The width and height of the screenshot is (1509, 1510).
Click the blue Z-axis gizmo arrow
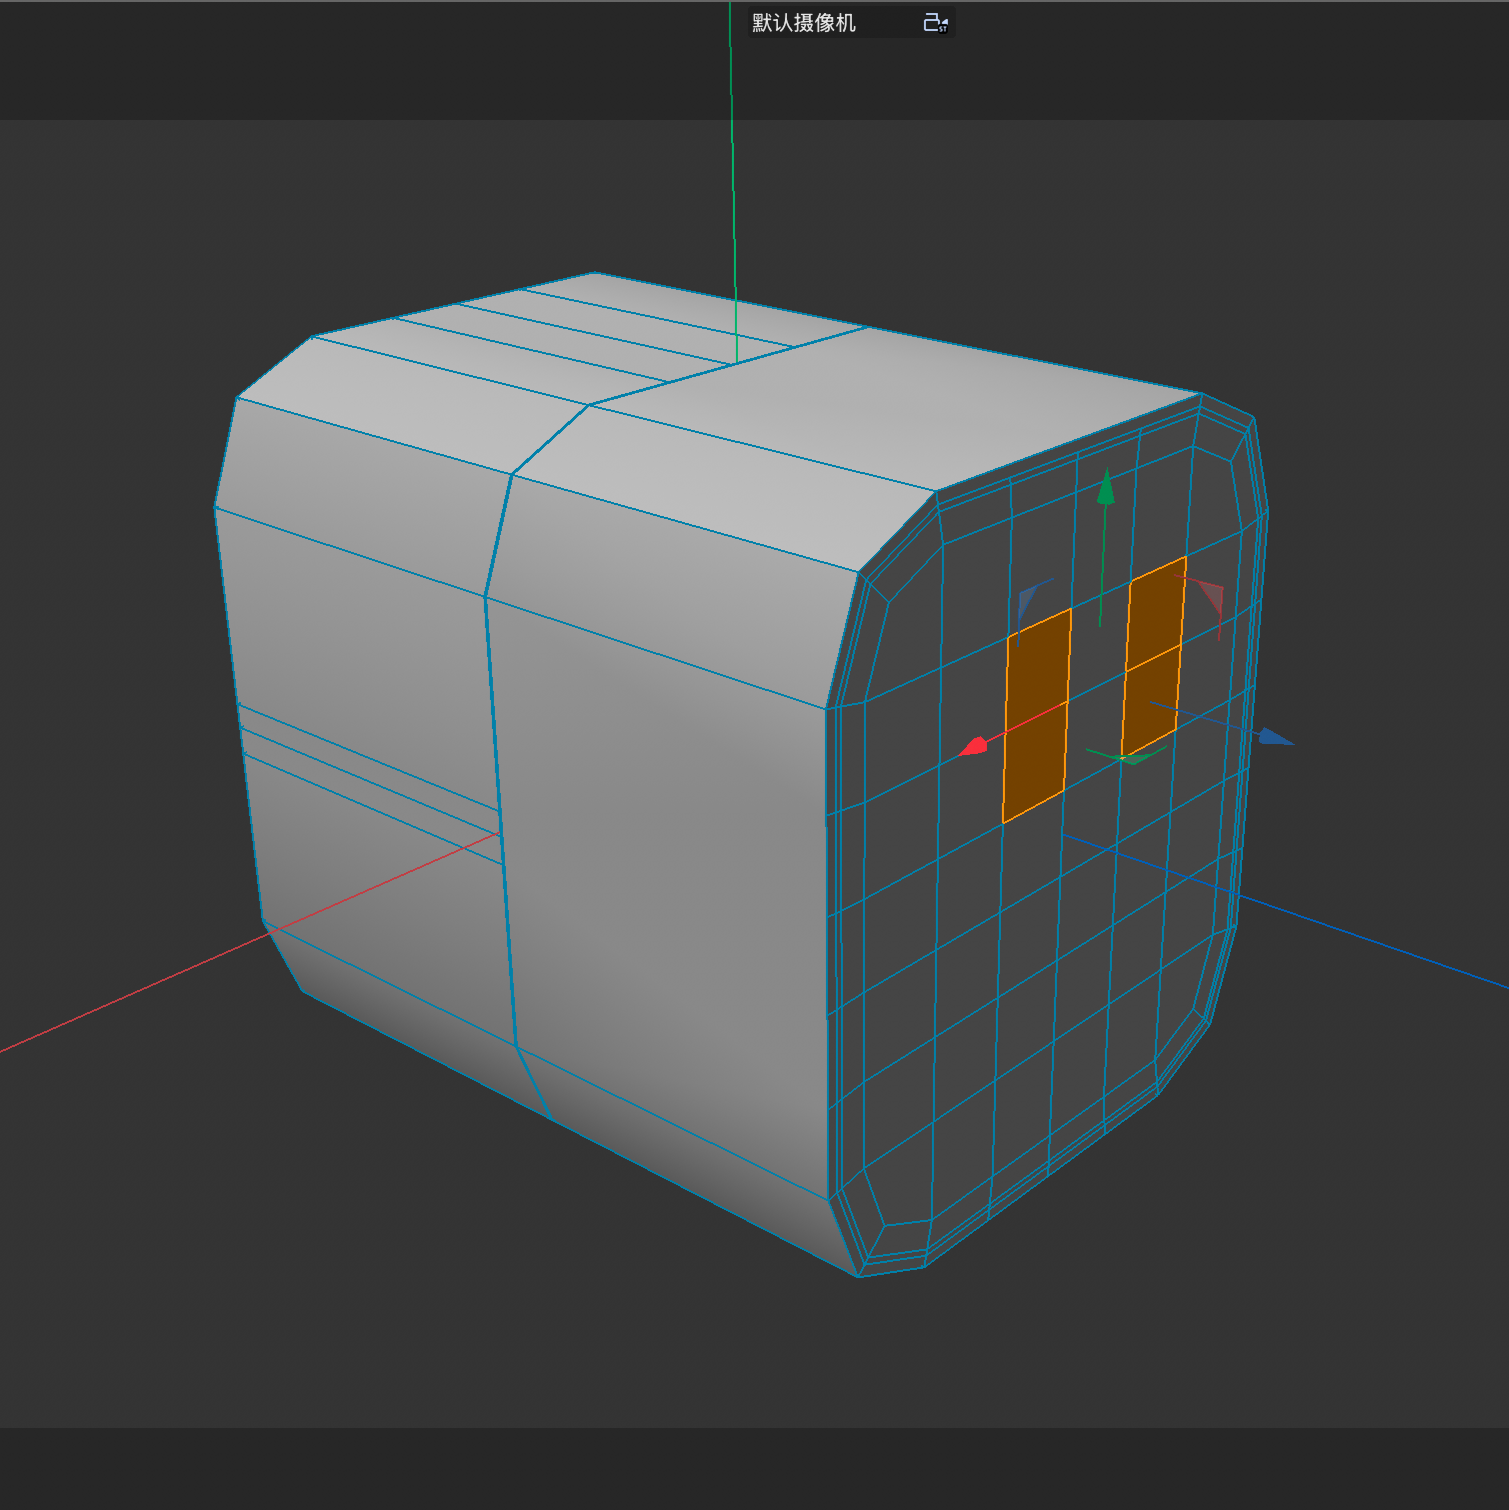1275,738
